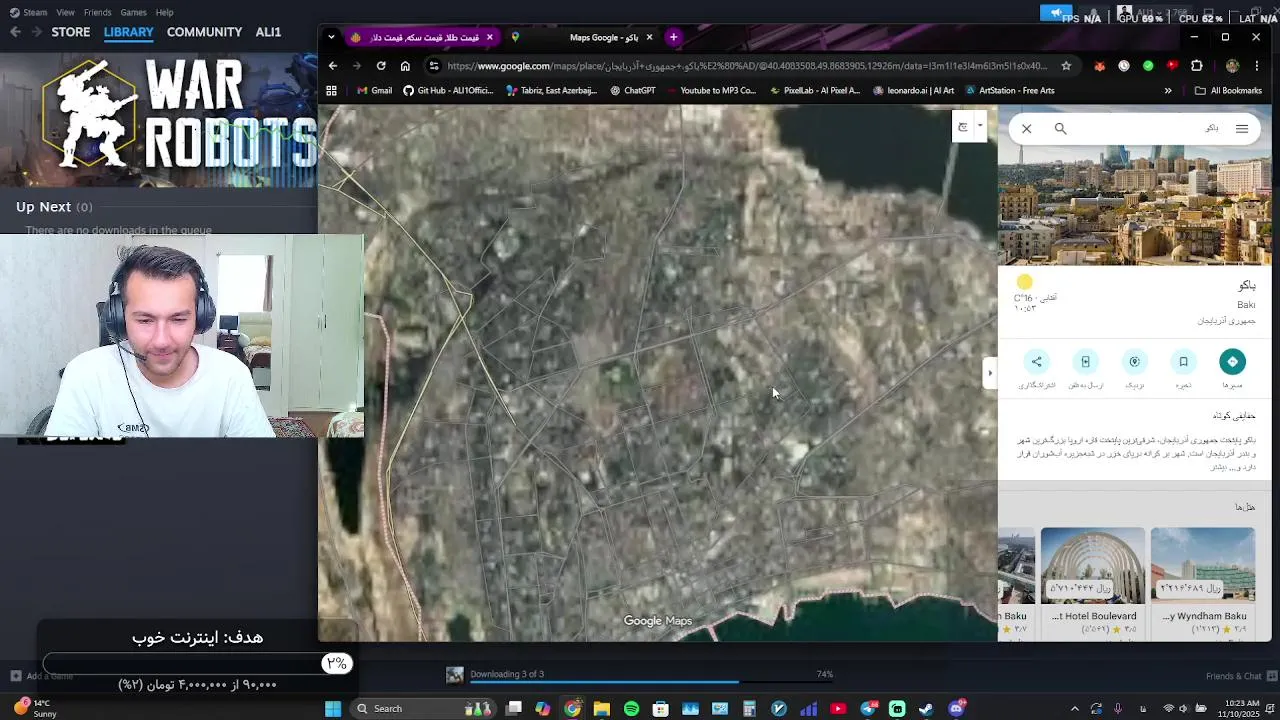
Task: Expand the map tools dropdown arrow
Action: (980, 127)
